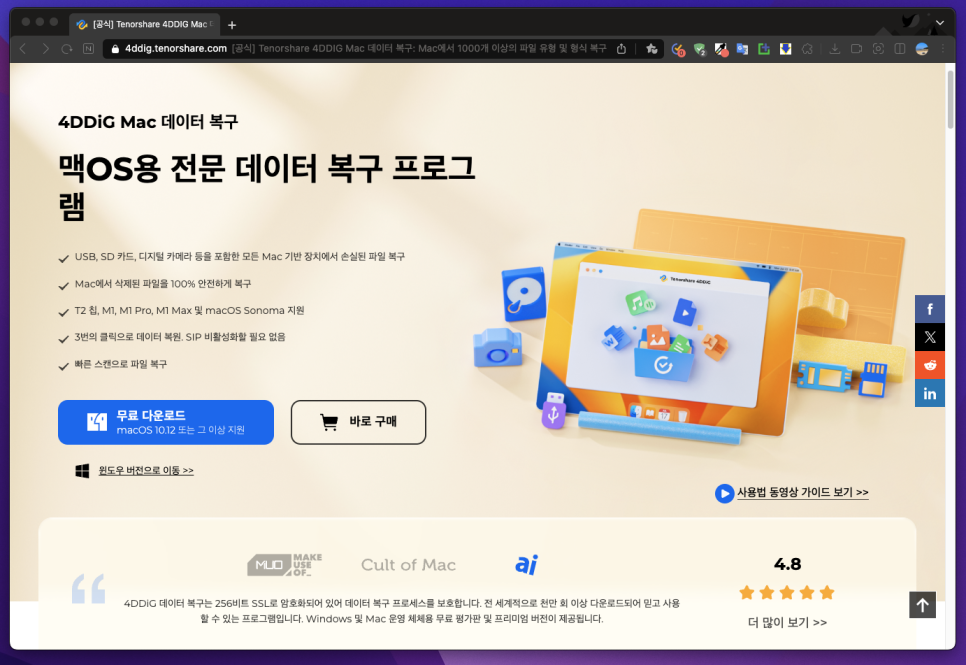The width and height of the screenshot is (966, 665).
Task: Go back with the browser back arrow
Action: [x=23, y=49]
